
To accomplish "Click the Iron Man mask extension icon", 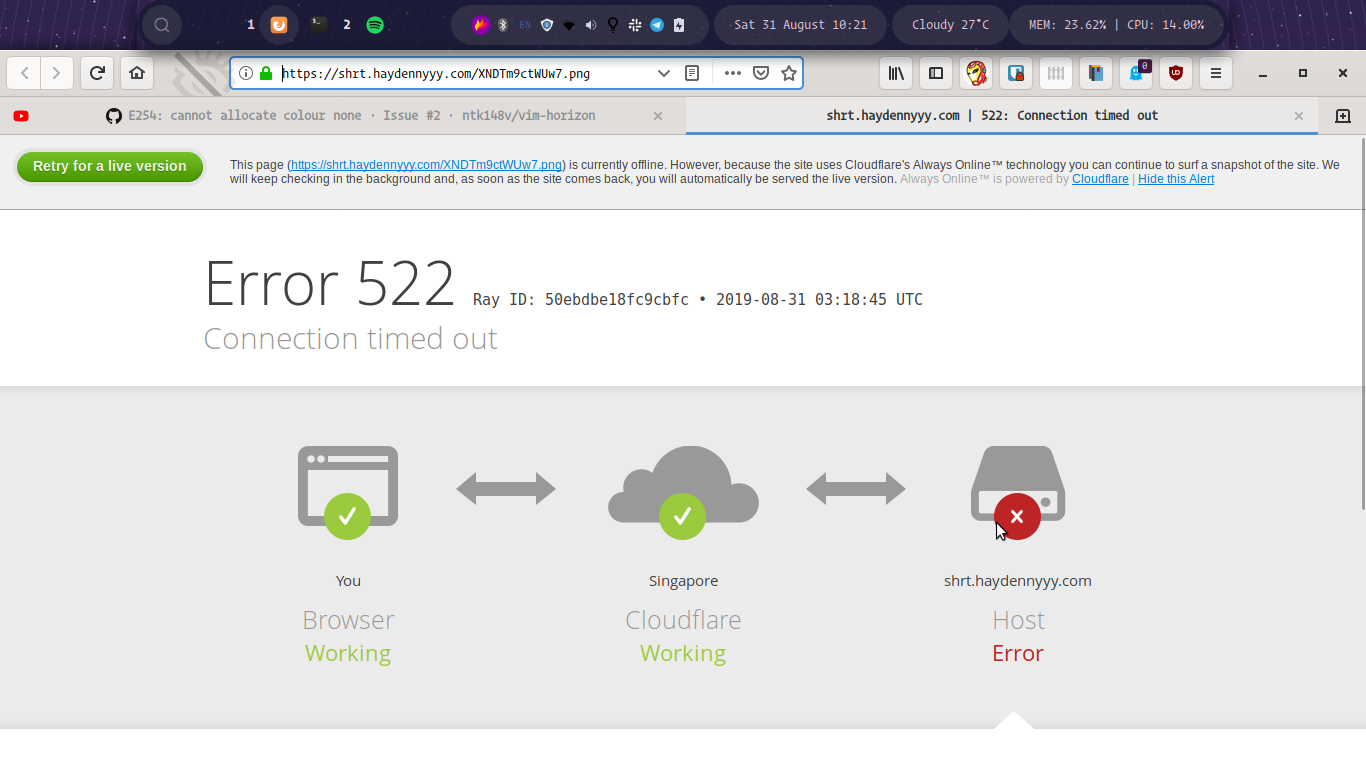I will coord(976,73).
